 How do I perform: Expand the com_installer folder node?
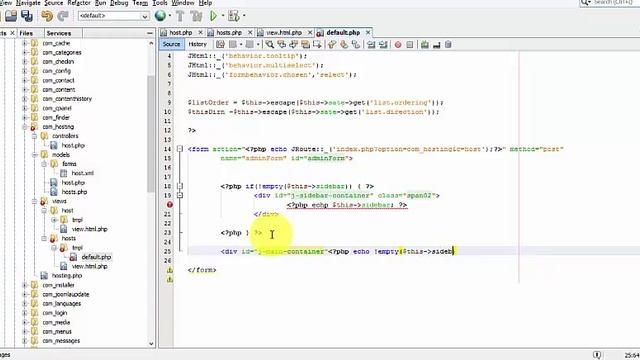pyautogui.click(x=24, y=285)
